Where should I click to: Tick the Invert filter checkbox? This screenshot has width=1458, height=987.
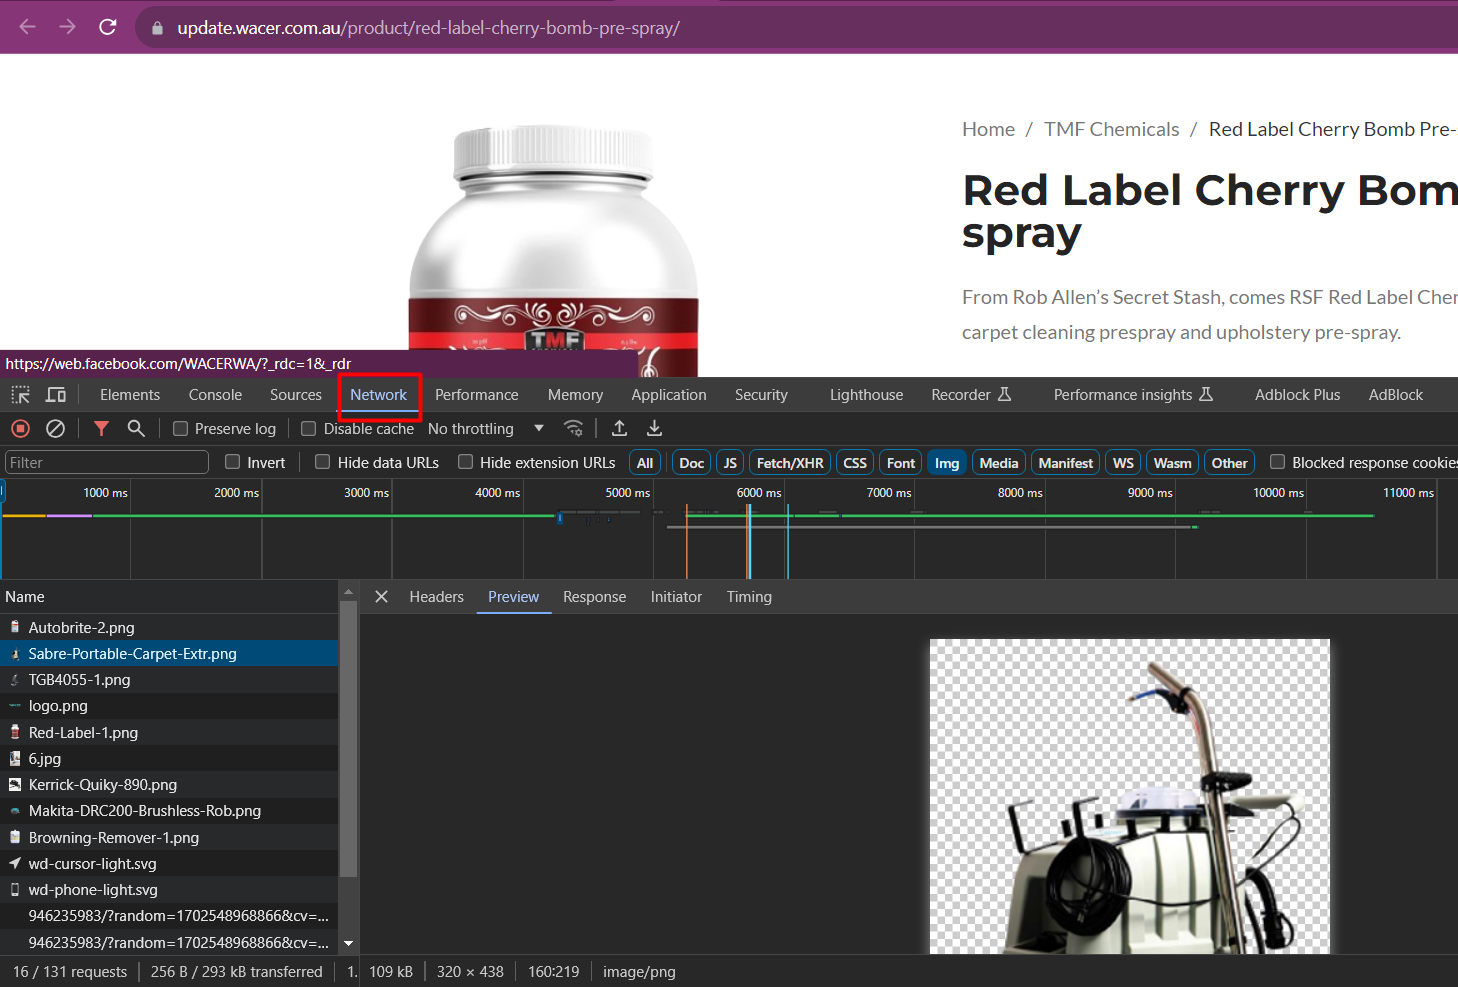233,462
